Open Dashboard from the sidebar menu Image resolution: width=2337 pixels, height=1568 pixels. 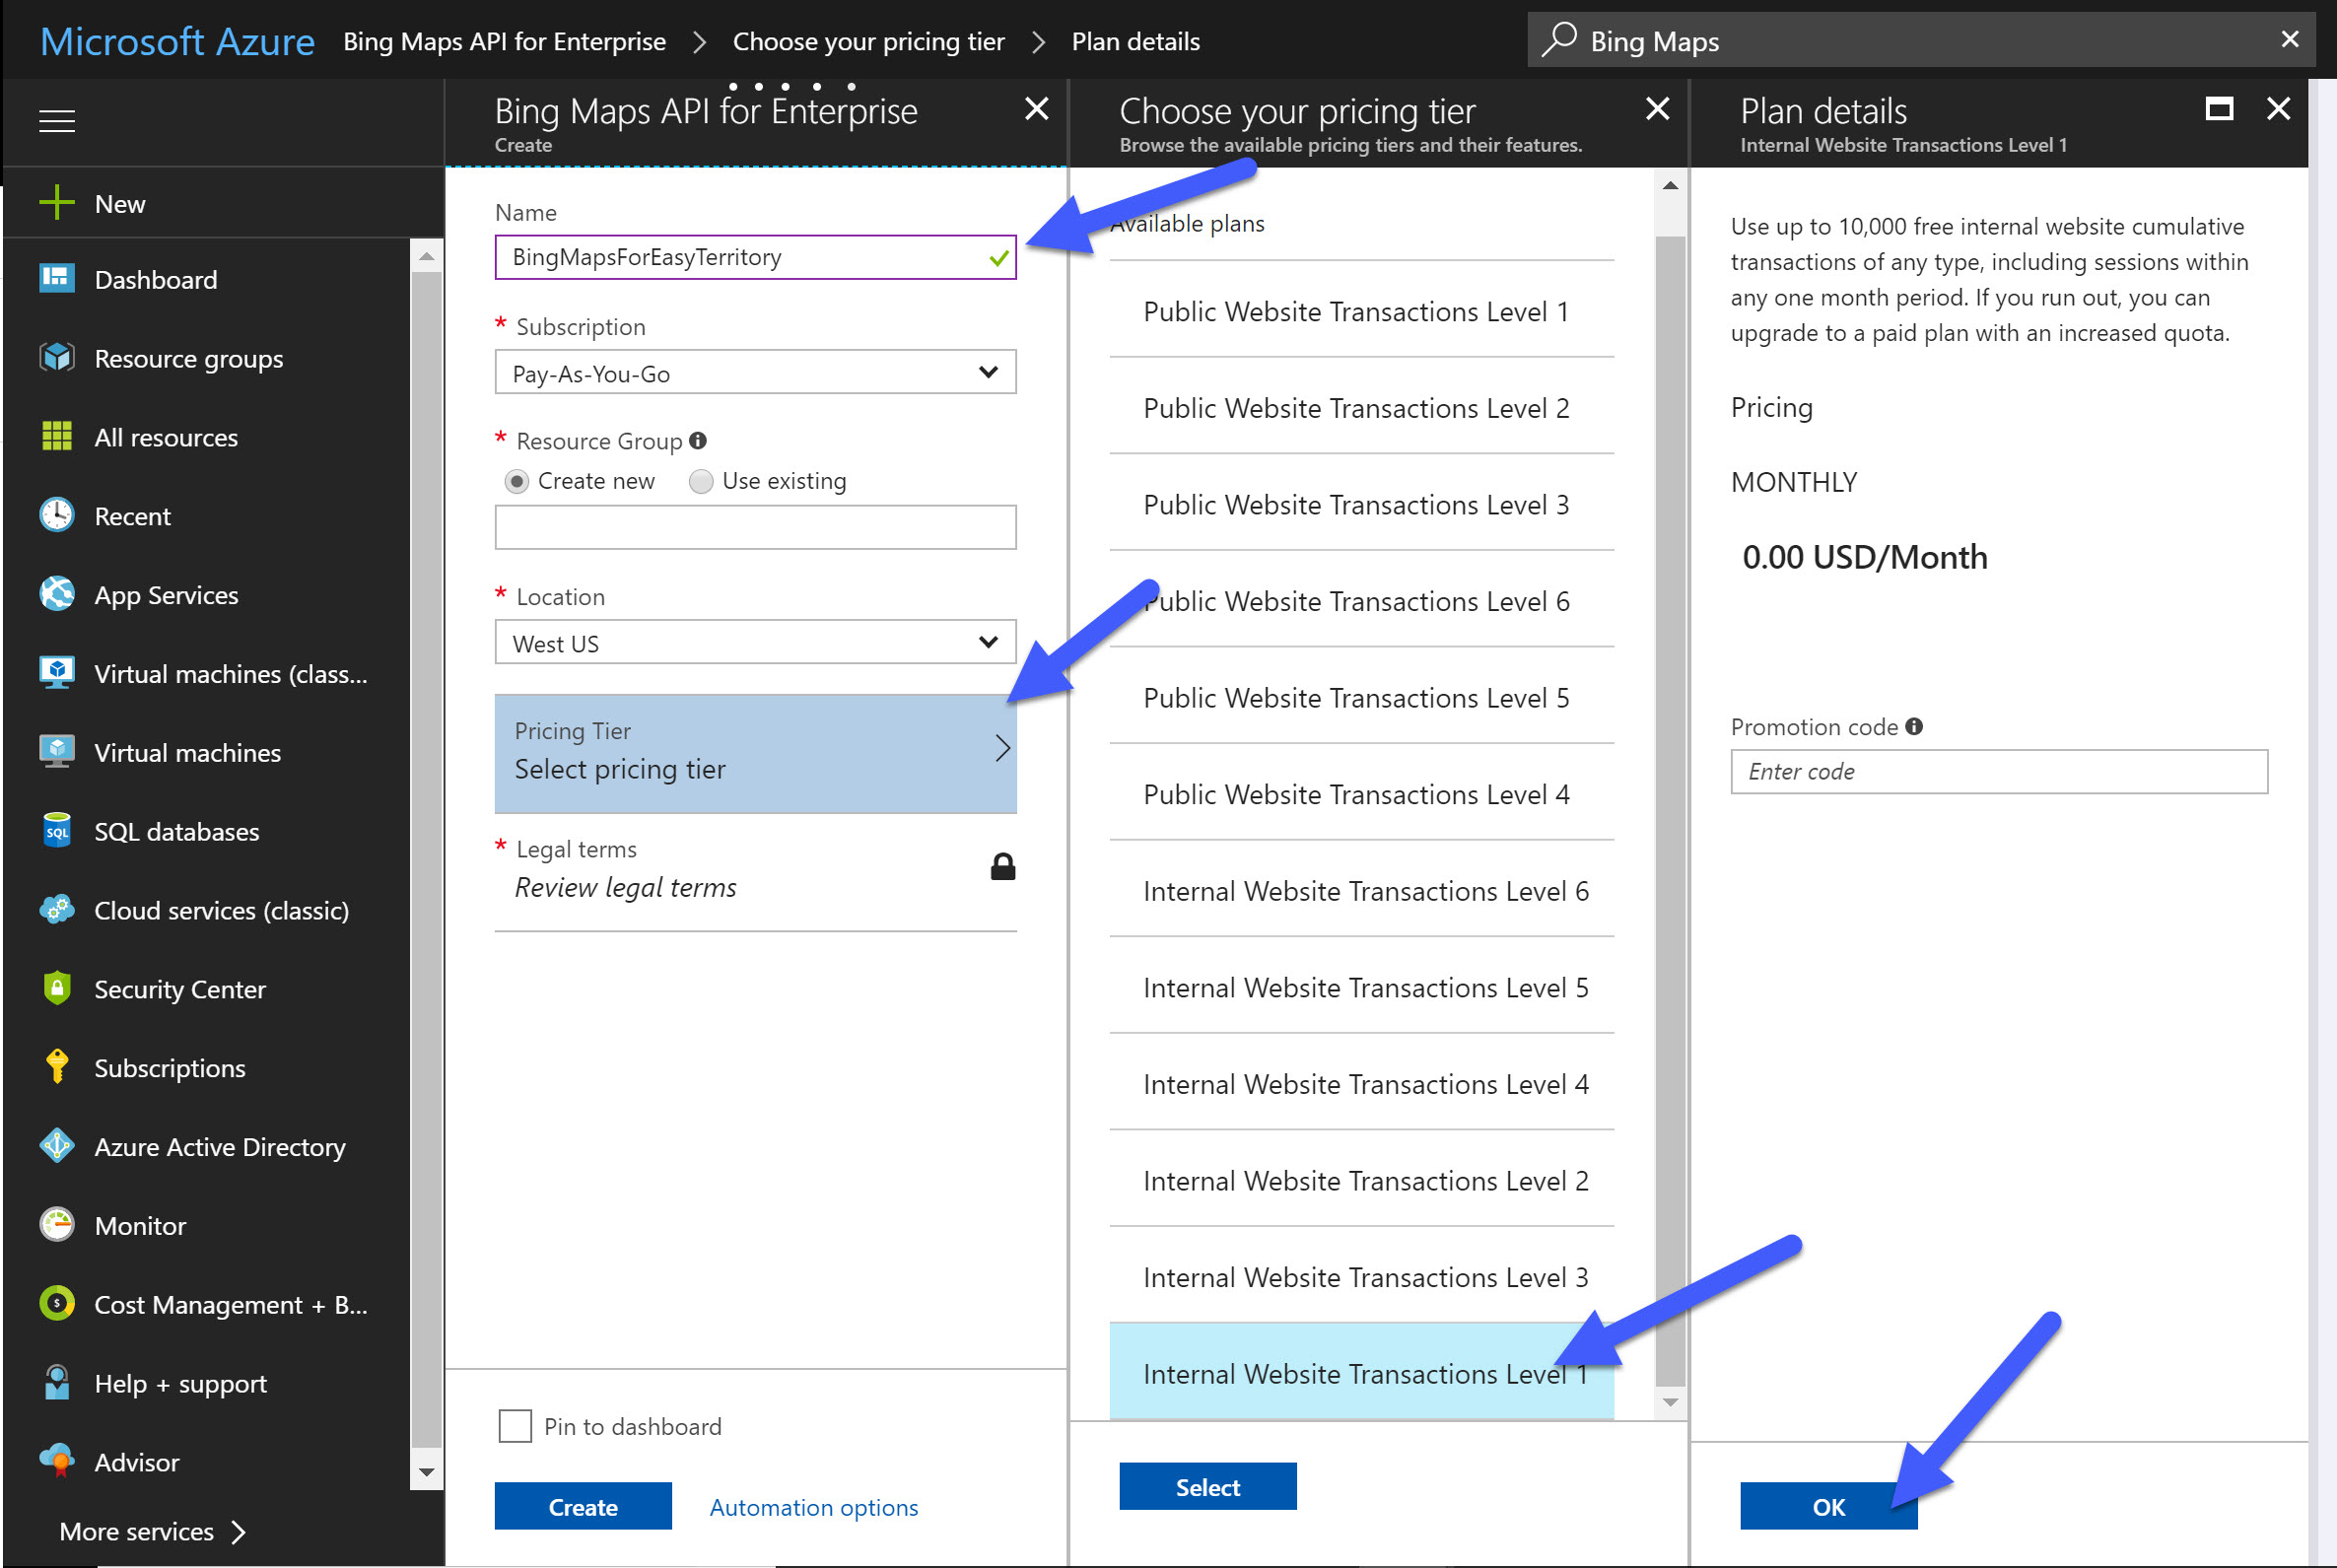point(155,279)
